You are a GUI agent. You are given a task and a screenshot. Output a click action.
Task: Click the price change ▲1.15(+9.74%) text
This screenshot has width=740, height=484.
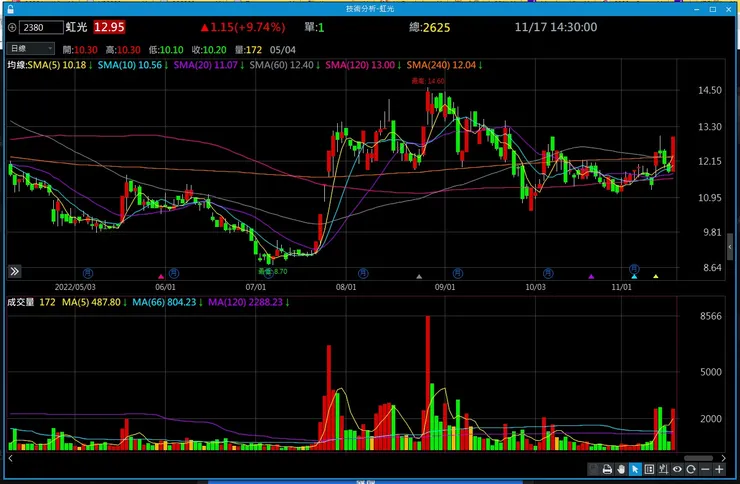pos(243,27)
